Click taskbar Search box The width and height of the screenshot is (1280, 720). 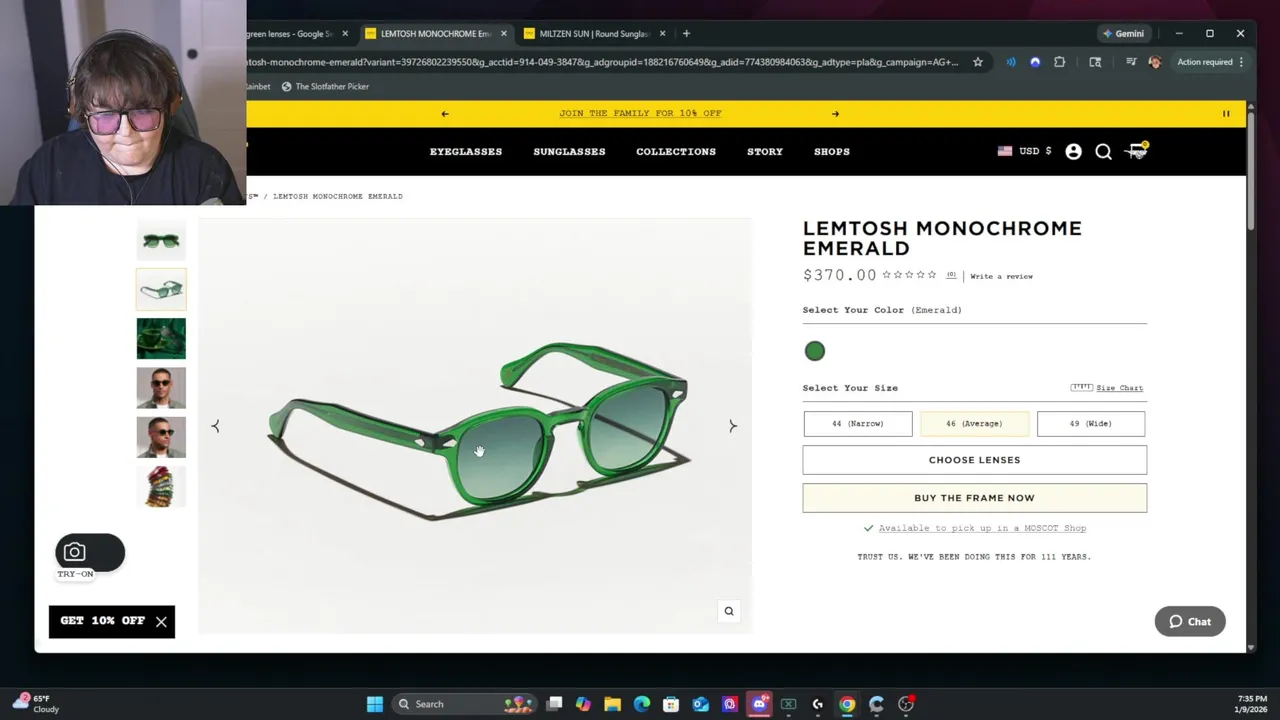pos(465,704)
